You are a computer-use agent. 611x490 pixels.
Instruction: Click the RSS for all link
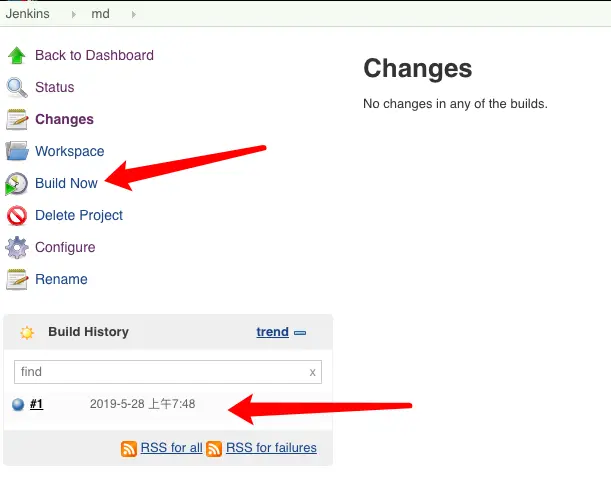(x=171, y=448)
